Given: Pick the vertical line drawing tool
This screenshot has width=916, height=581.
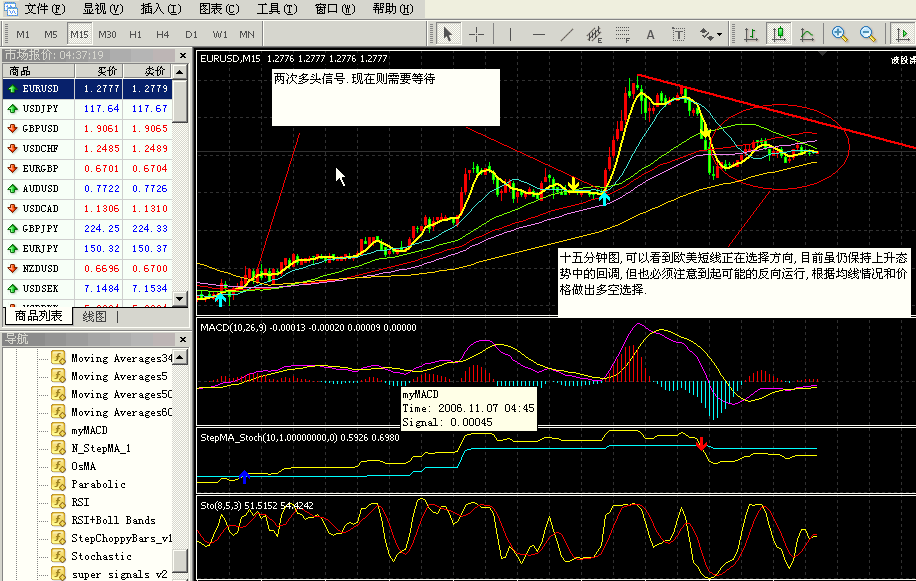Looking at the screenshot, I should [511, 34].
